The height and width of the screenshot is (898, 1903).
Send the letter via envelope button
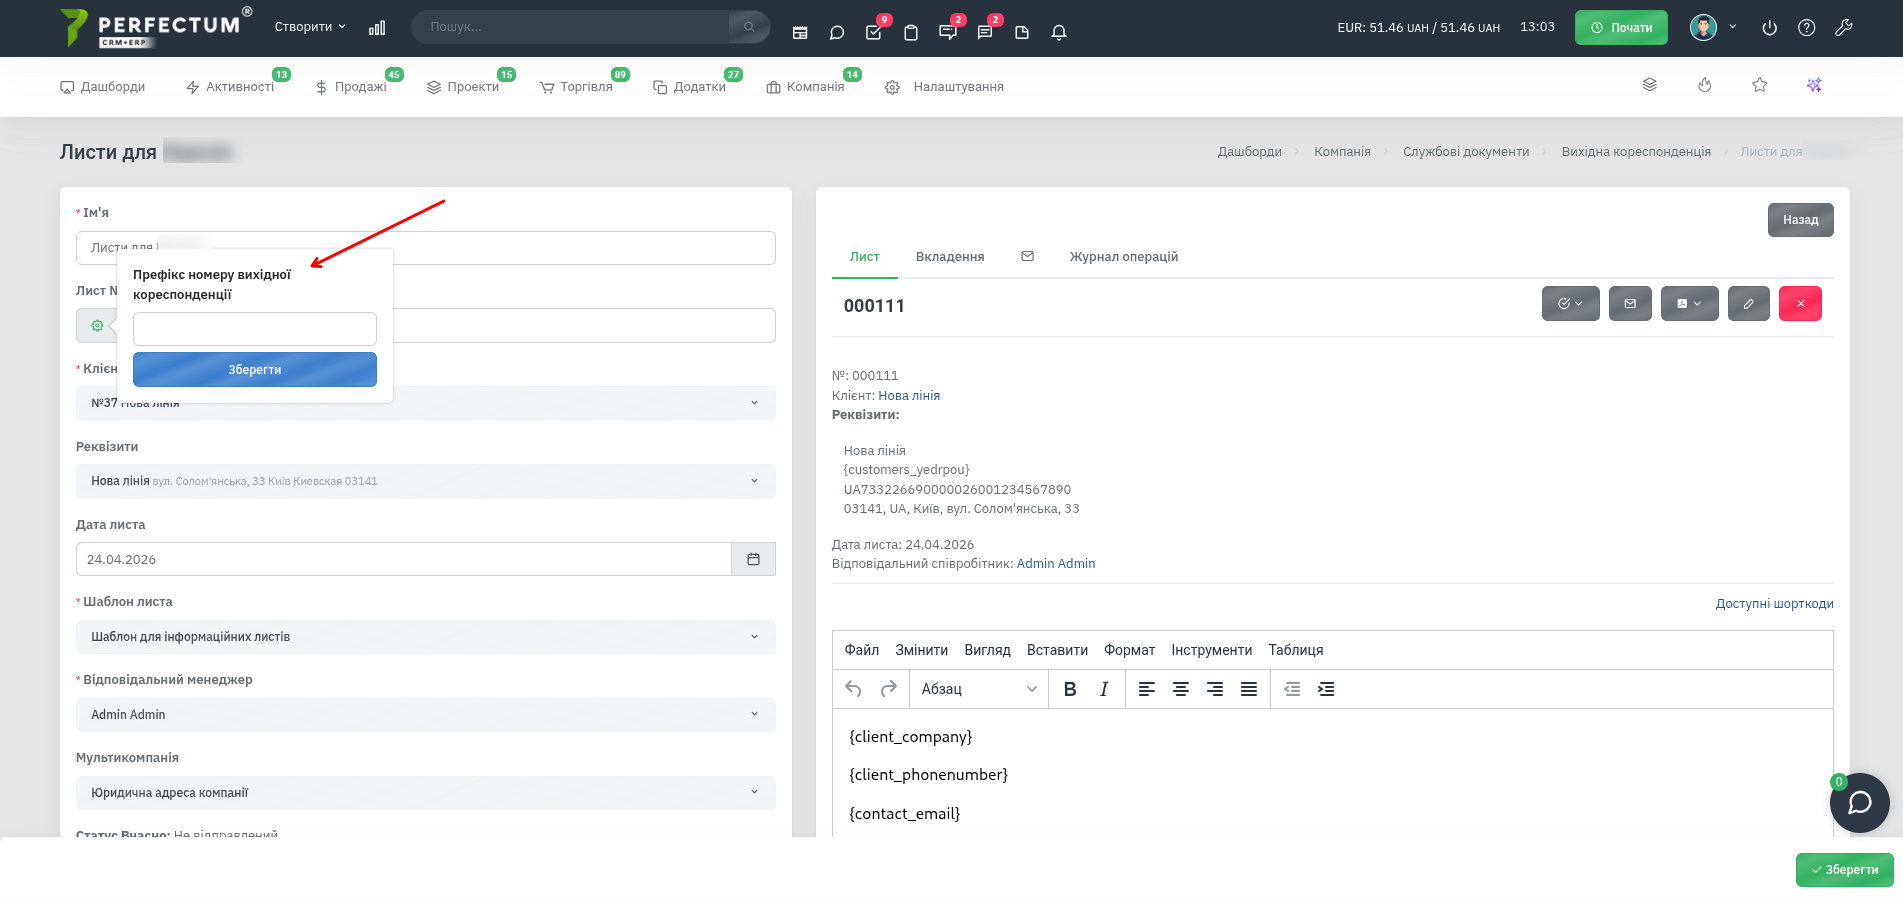(1630, 304)
